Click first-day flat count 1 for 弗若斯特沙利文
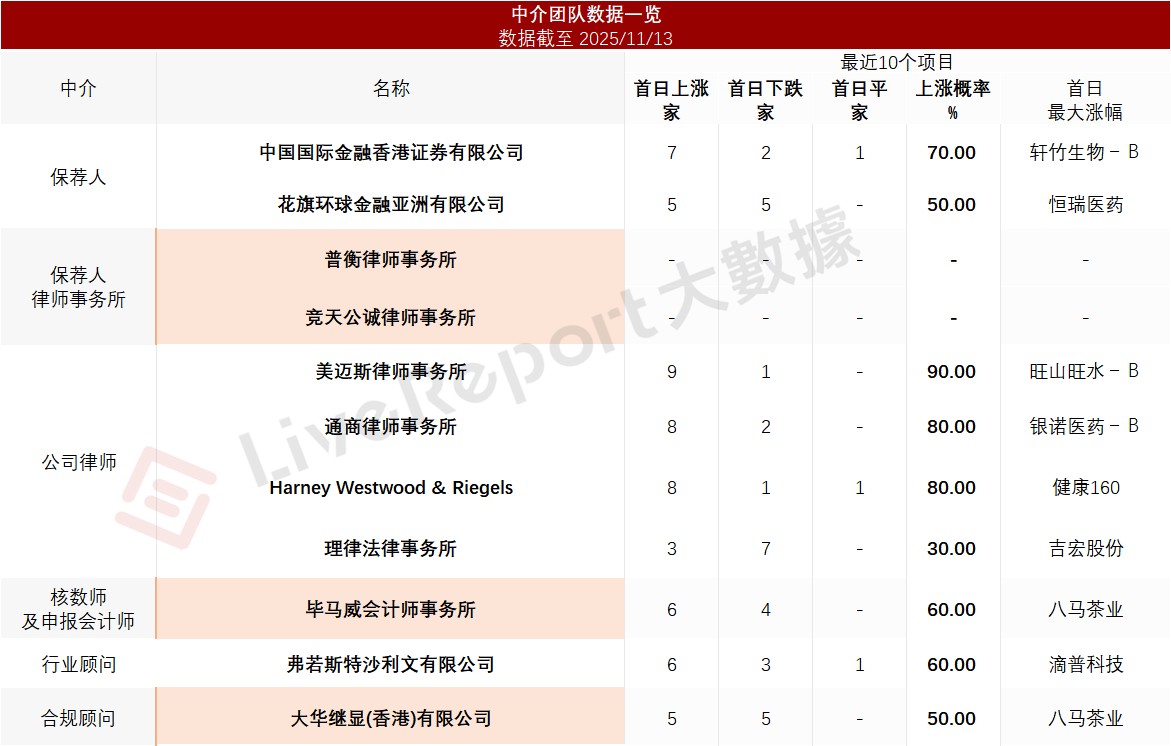Screen dimensions: 1171x746 point(860,664)
